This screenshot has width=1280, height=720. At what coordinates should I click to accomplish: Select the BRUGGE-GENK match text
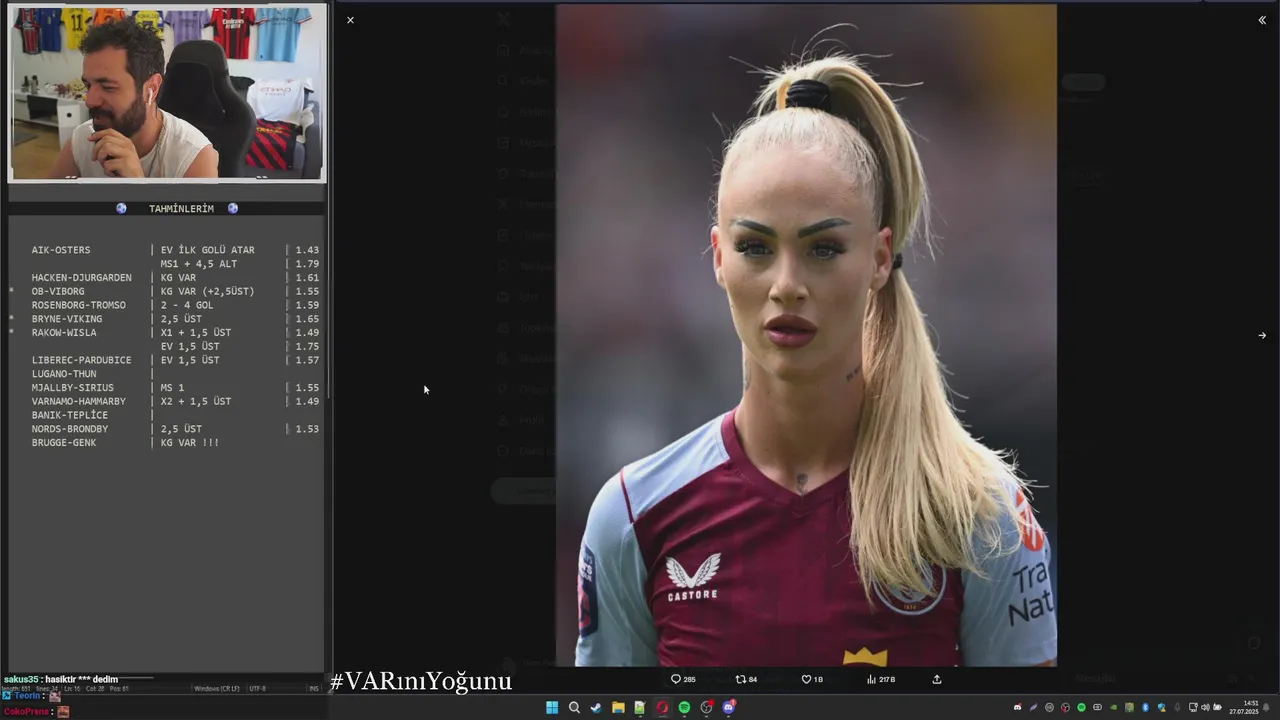coord(64,442)
